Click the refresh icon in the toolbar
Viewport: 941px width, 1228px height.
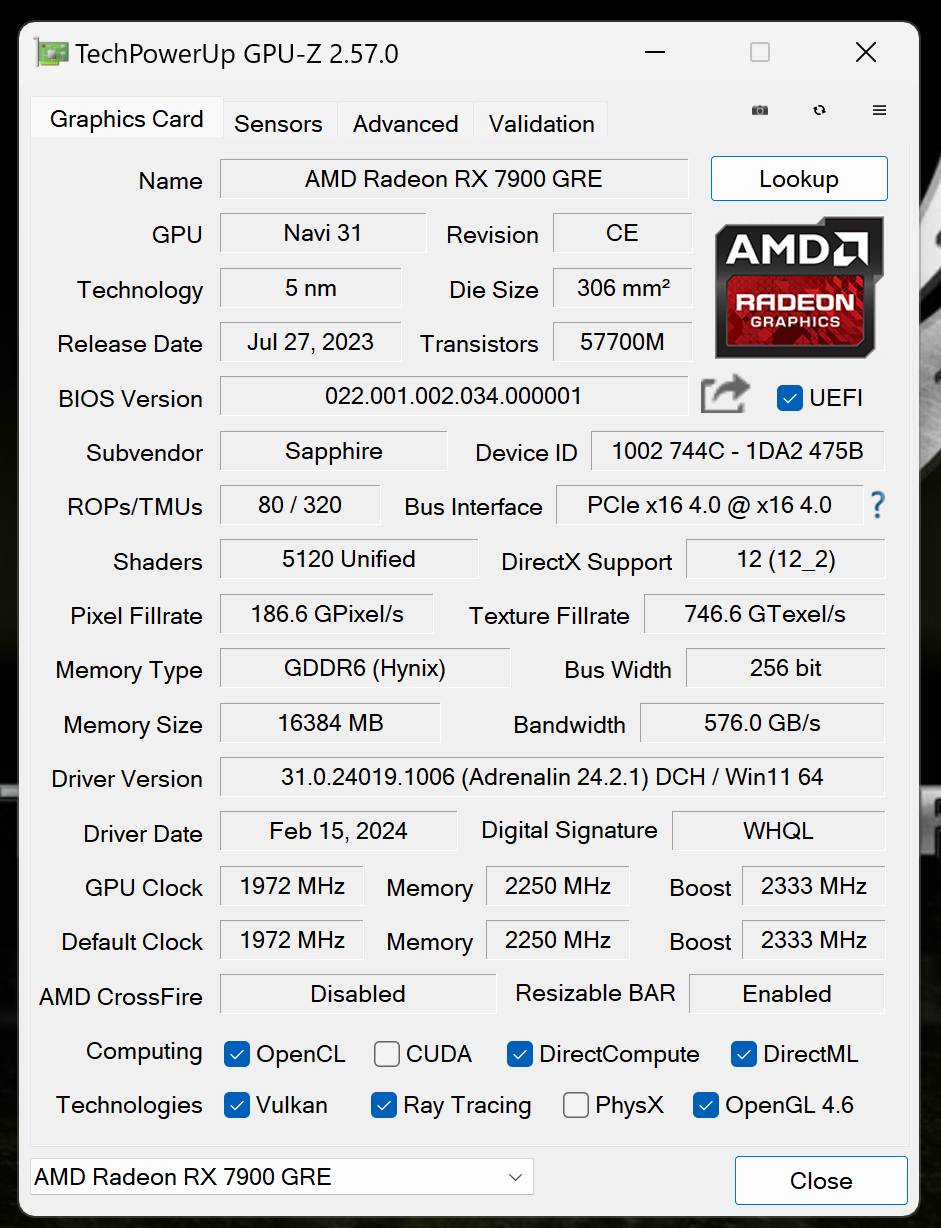(820, 110)
